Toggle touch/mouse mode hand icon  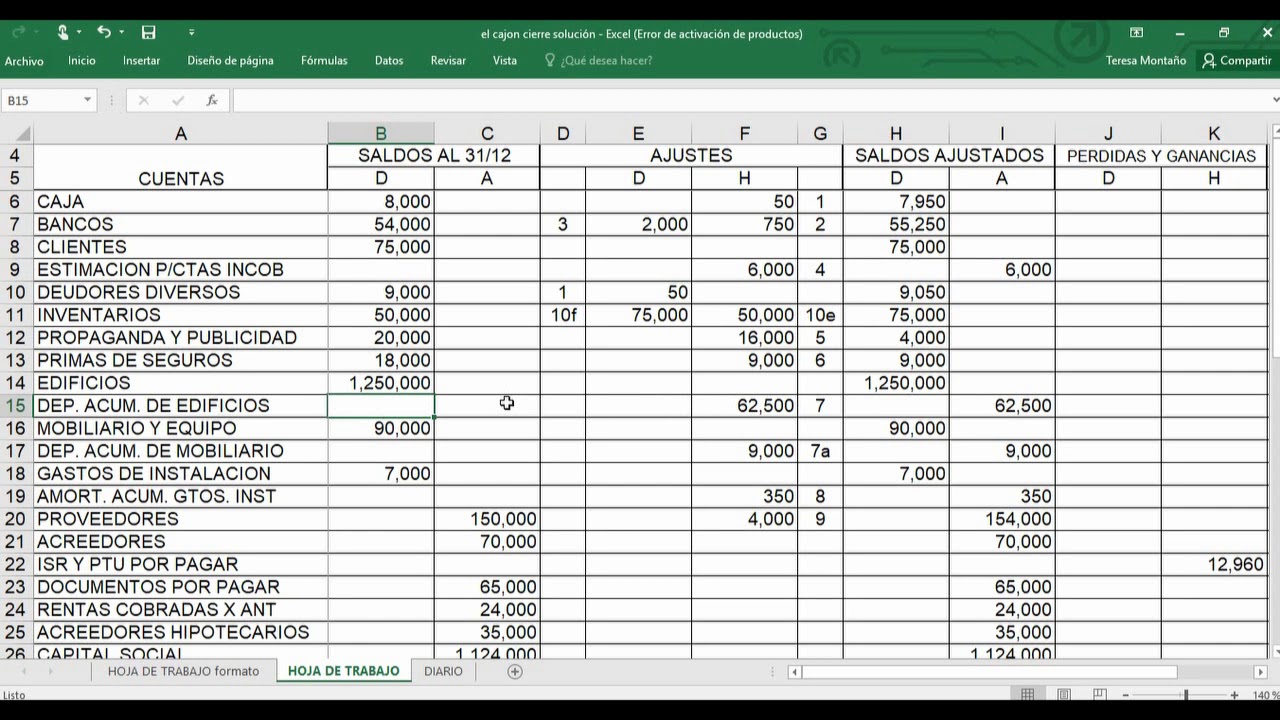63,33
